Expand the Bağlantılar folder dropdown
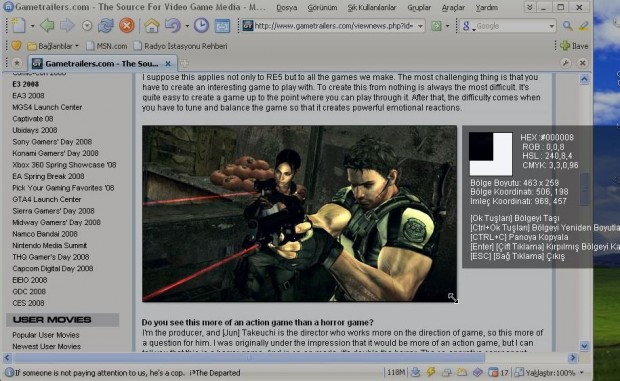Image resolution: width=620 pixels, height=381 pixels. point(77,46)
